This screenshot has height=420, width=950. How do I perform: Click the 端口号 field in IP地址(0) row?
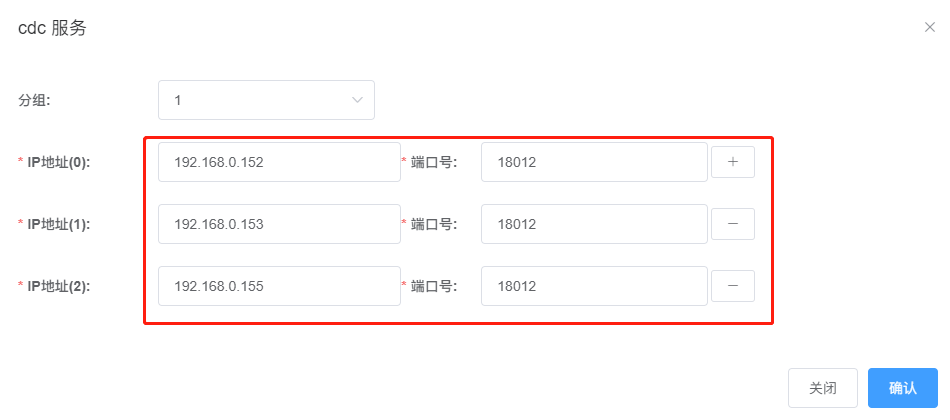click(x=593, y=162)
